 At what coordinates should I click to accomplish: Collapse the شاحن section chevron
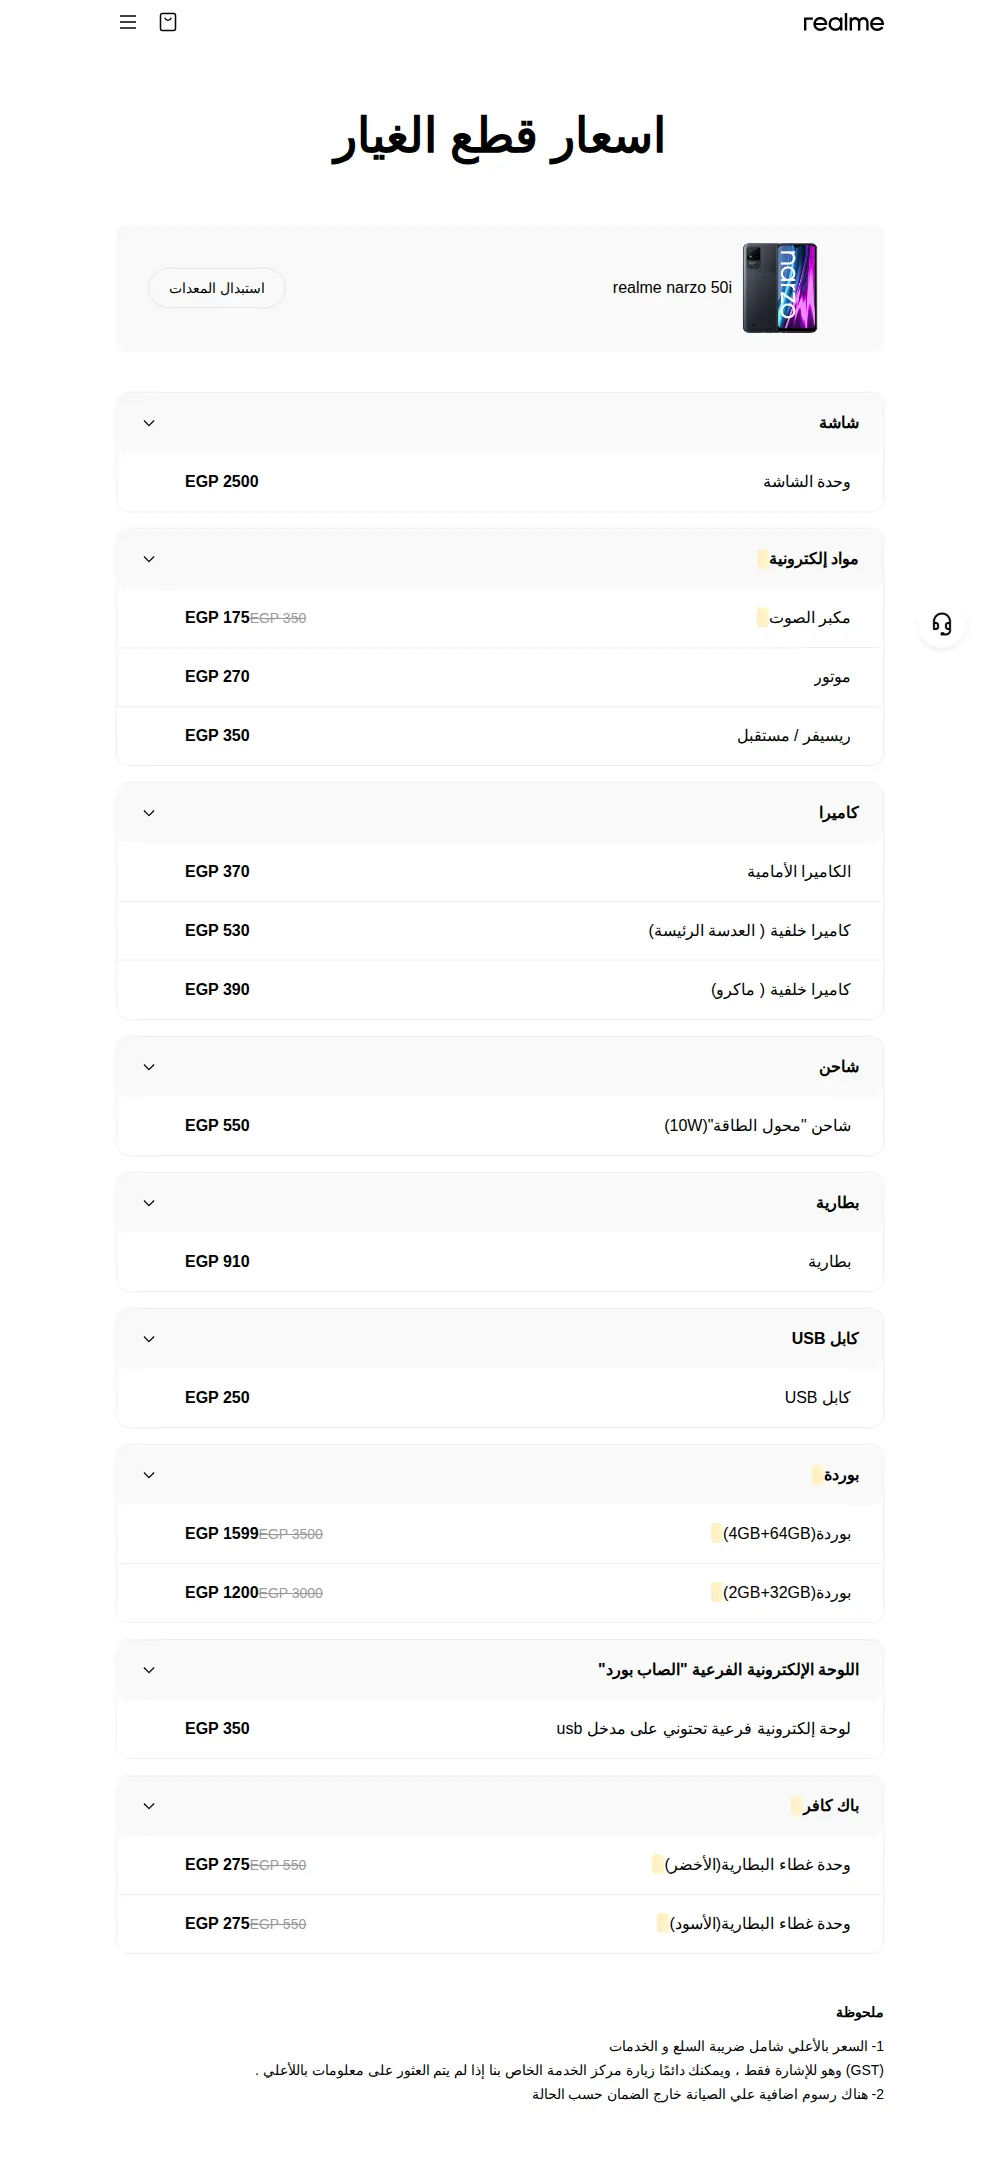[149, 1067]
